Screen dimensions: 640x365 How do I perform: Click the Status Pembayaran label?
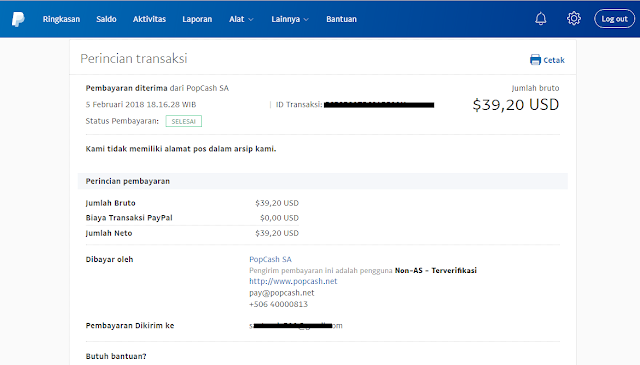pyautogui.click(x=122, y=121)
